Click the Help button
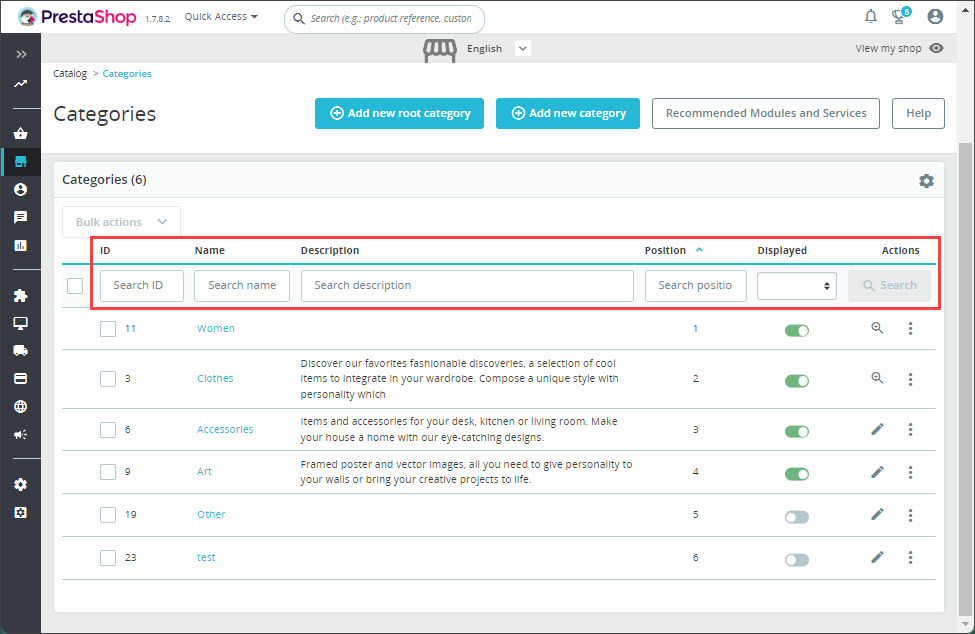The image size is (975, 634). 918,113
